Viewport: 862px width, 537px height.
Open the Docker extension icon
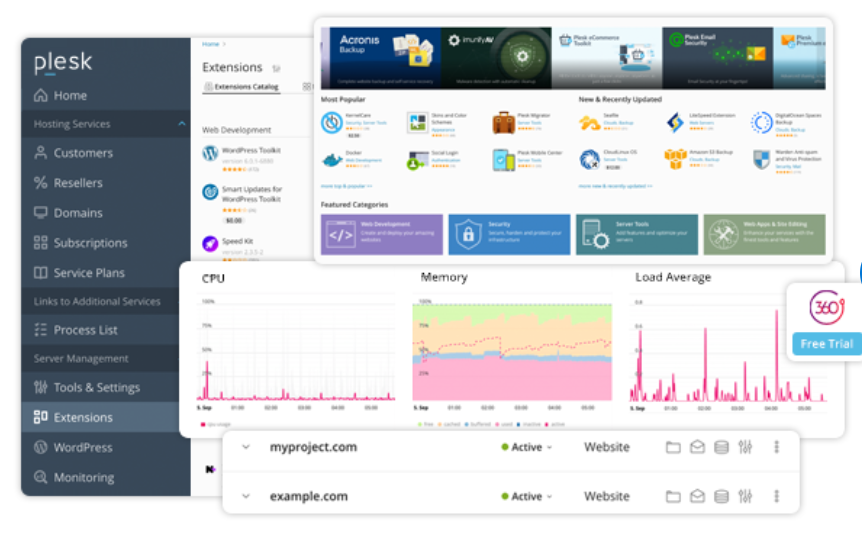click(331, 159)
